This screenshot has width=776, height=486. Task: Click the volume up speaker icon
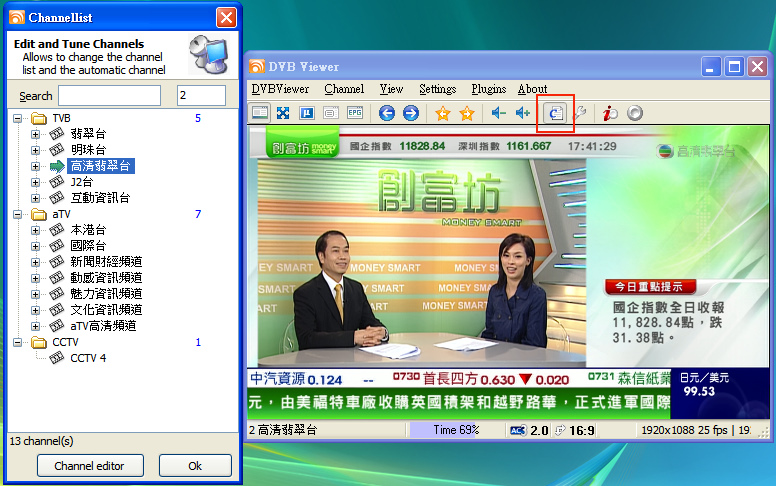point(522,113)
